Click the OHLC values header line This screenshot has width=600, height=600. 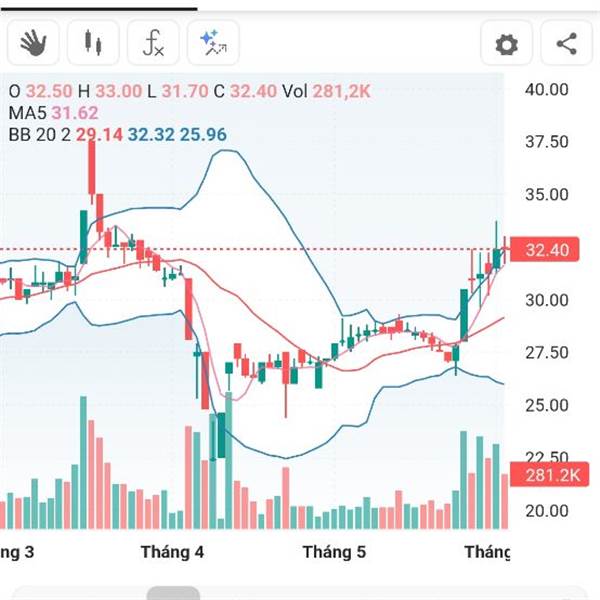[x=190, y=91]
